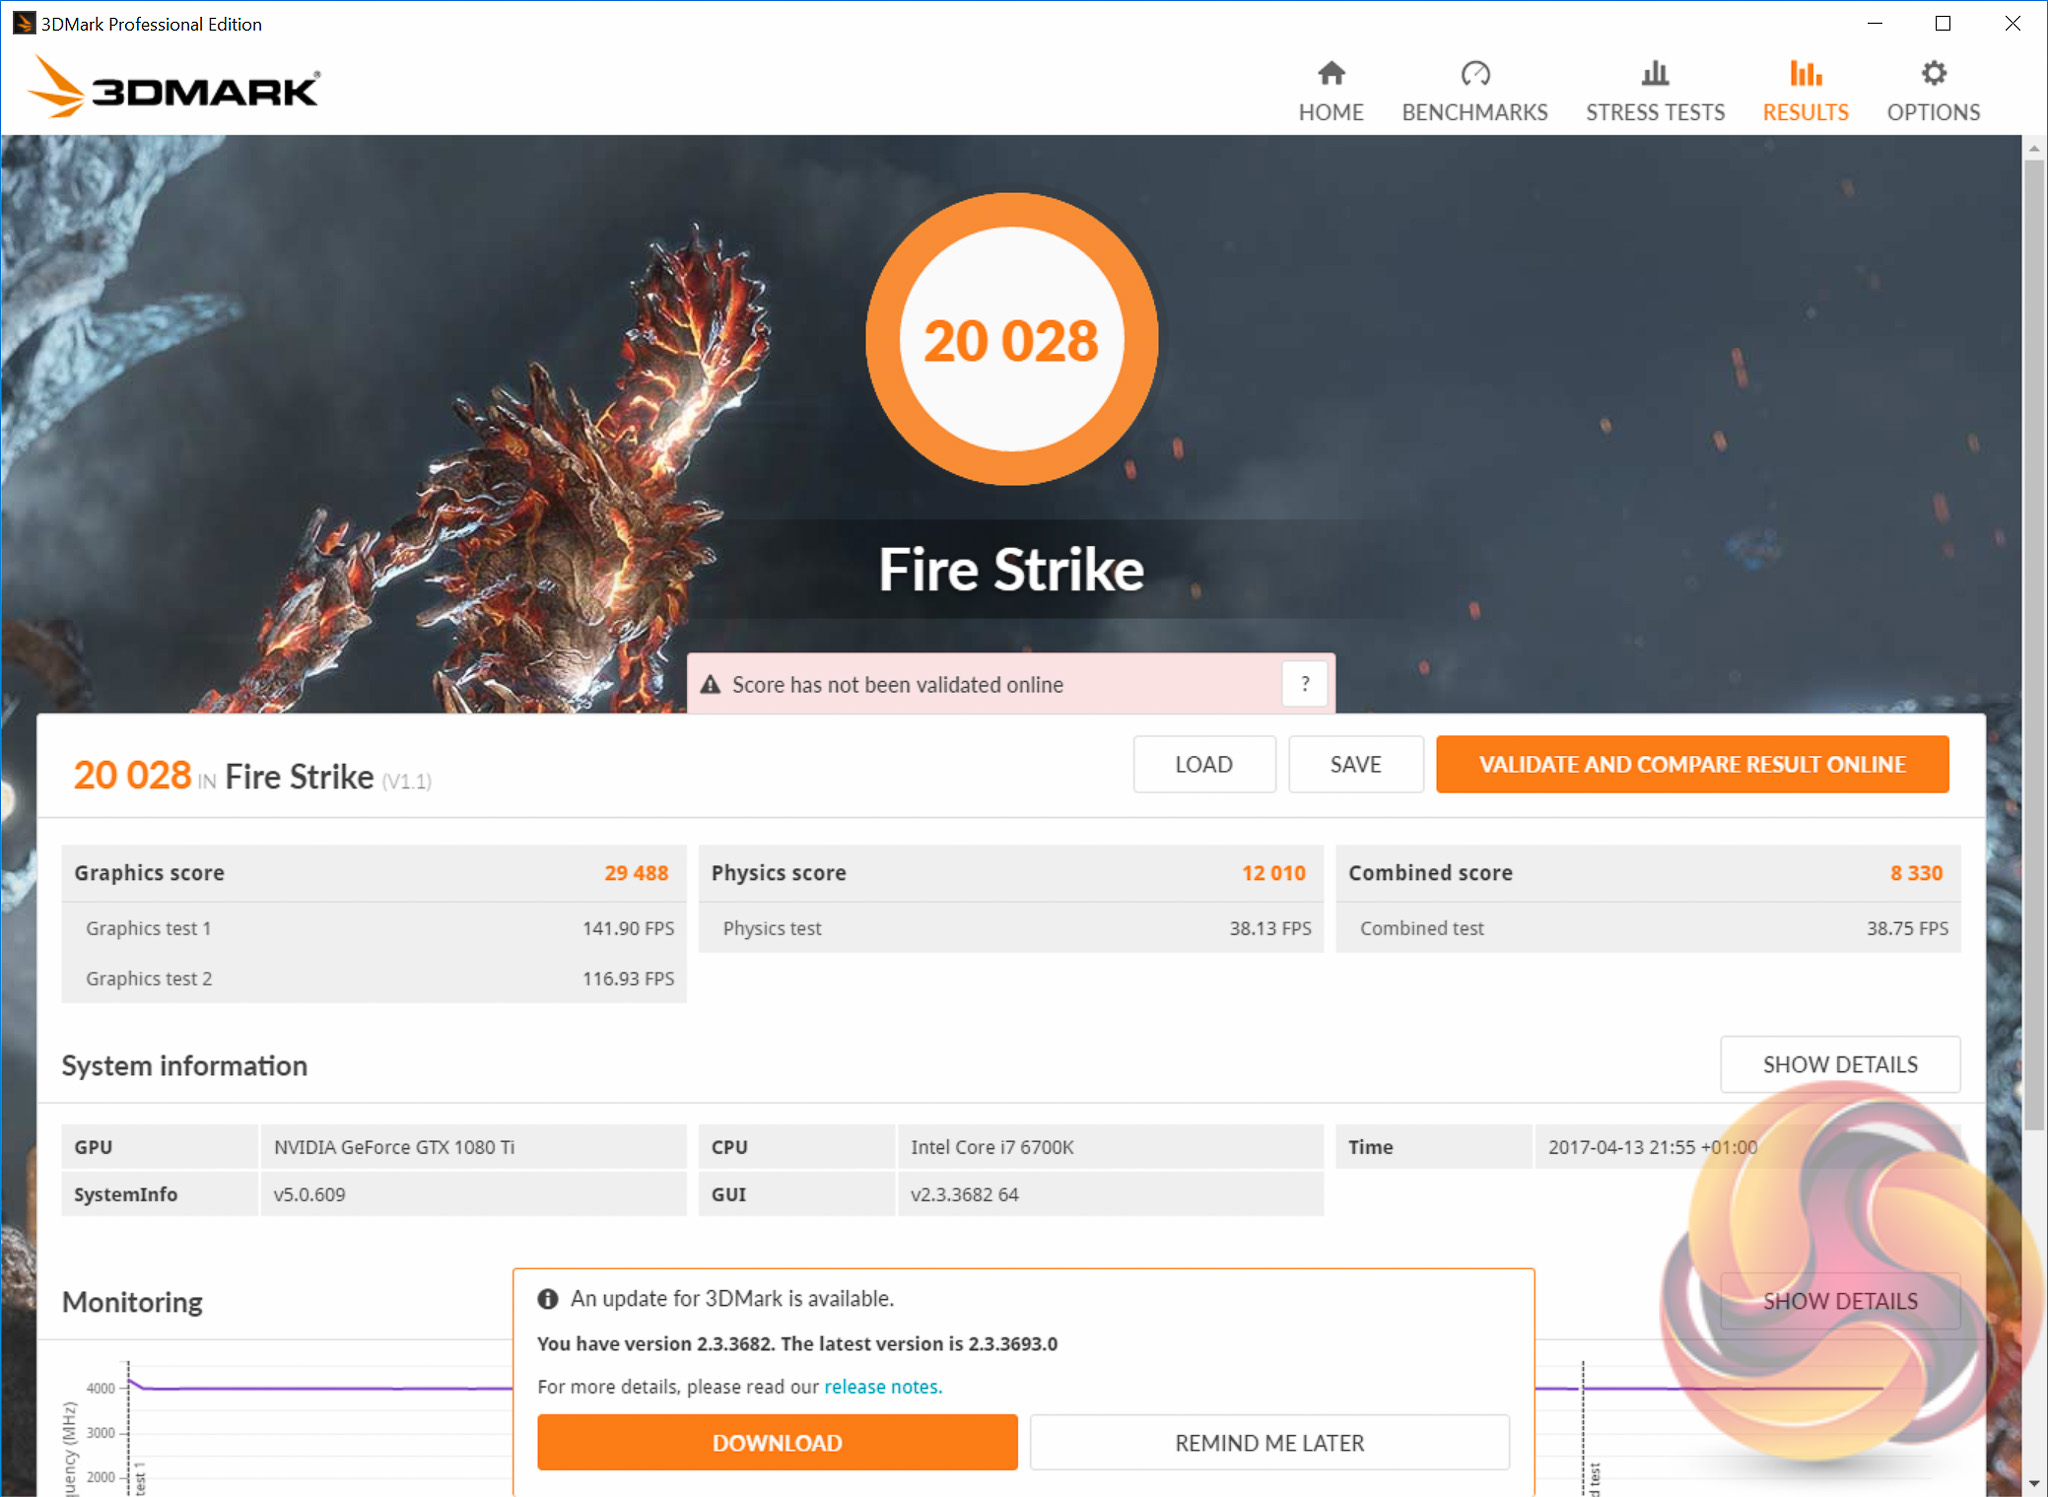The width and height of the screenshot is (2048, 1497).
Task: Click the warning triangle validation icon
Action: (710, 685)
